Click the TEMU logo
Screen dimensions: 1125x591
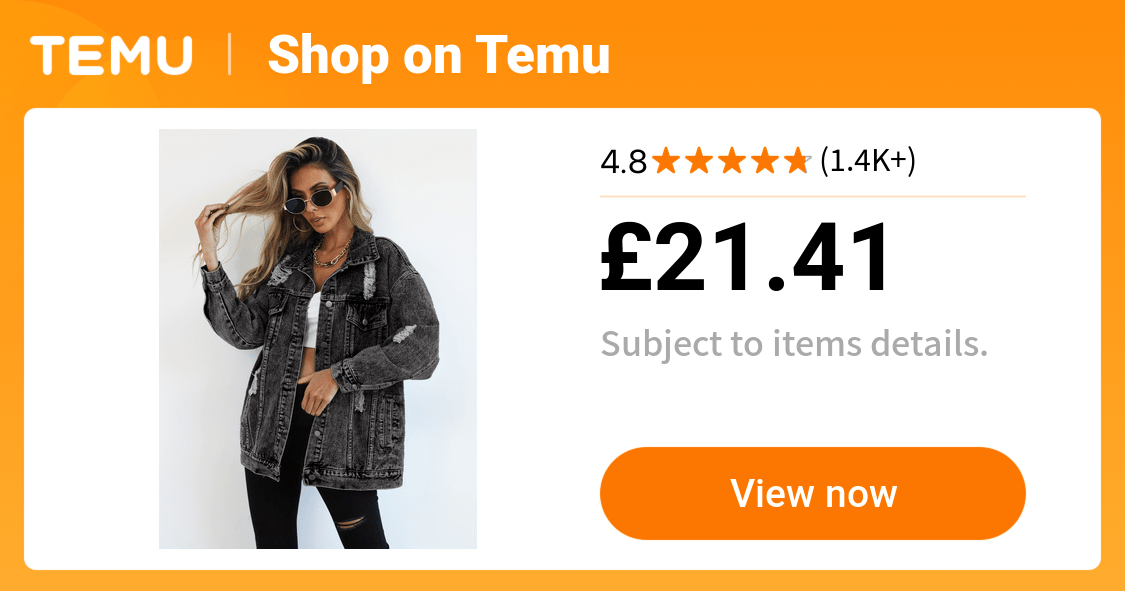111,56
